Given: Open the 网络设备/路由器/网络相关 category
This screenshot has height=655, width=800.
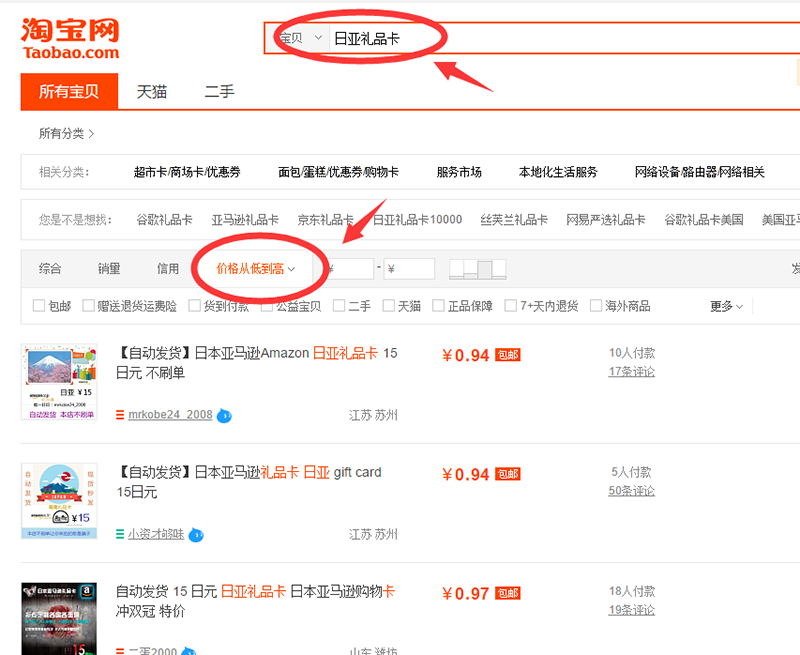Looking at the screenshot, I should pyautogui.click(x=700, y=172).
